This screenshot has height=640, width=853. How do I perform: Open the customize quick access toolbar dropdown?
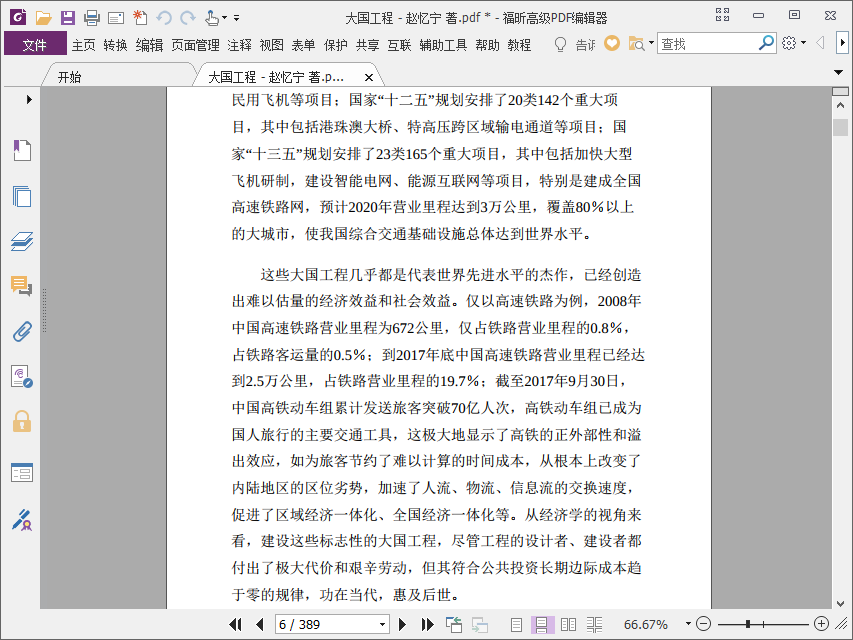click(x=237, y=18)
